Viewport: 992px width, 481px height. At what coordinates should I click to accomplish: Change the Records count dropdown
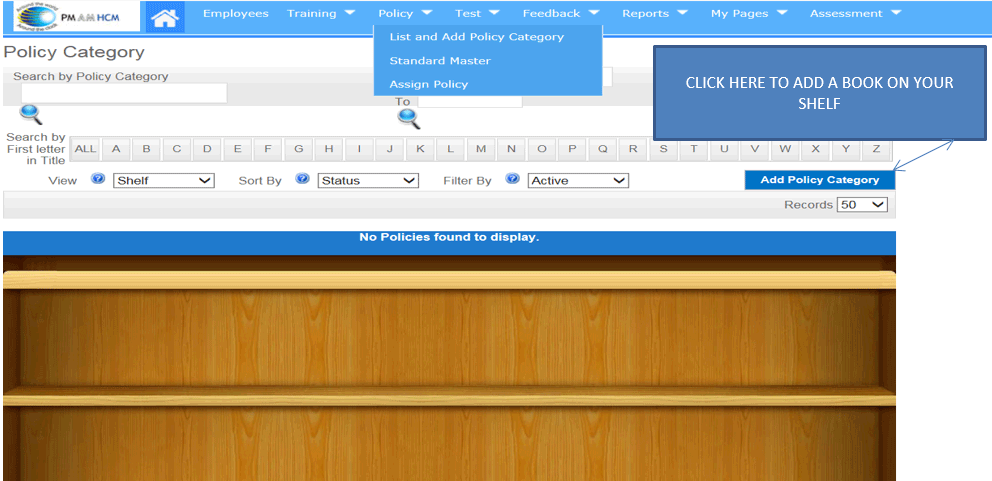[863, 205]
